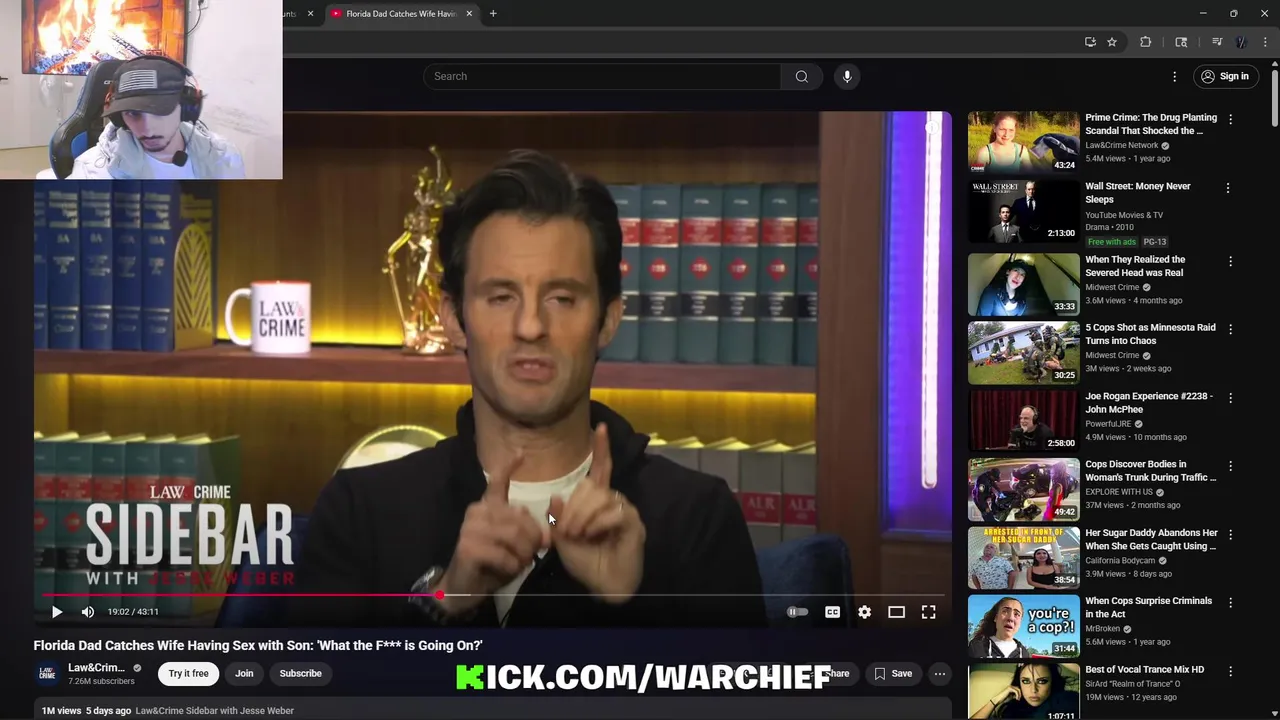Click the EXPLORE WITH US channel name

pyautogui.click(x=1119, y=492)
